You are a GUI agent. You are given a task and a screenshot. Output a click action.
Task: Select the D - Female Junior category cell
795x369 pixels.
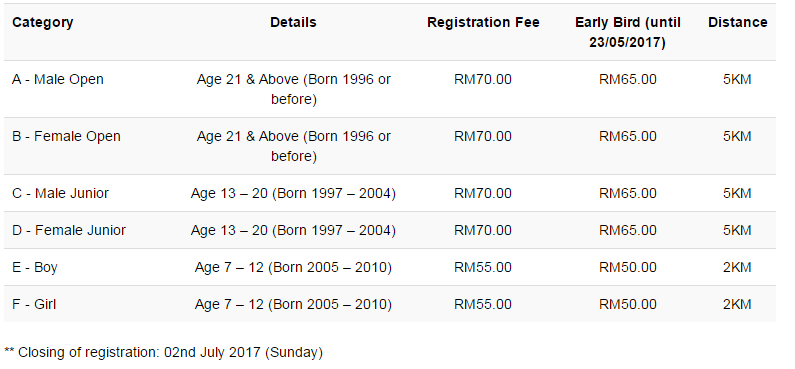point(69,231)
